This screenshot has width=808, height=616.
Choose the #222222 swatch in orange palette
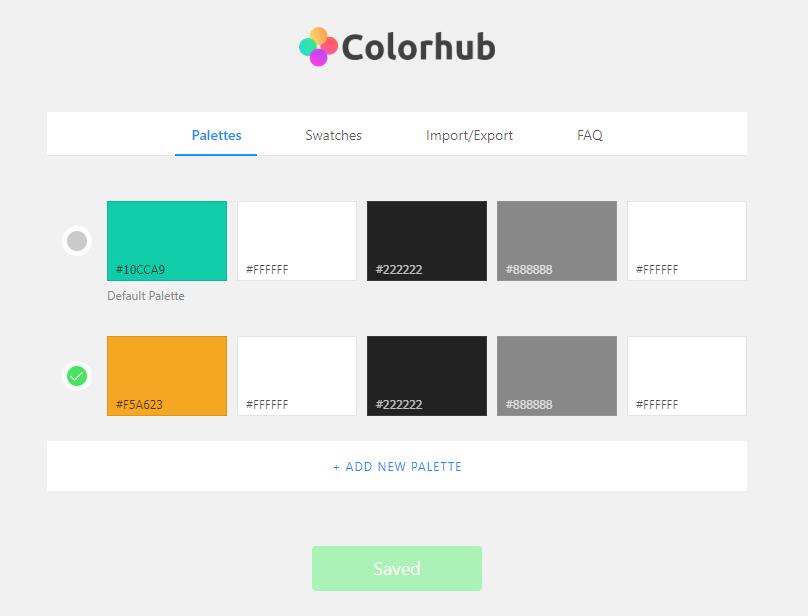tap(427, 376)
